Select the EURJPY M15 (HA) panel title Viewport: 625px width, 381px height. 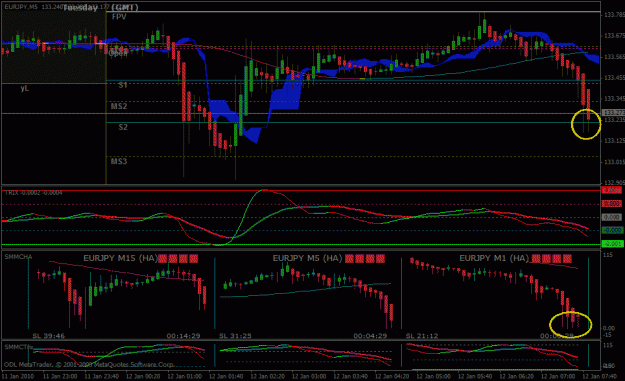(x=120, y=258)
